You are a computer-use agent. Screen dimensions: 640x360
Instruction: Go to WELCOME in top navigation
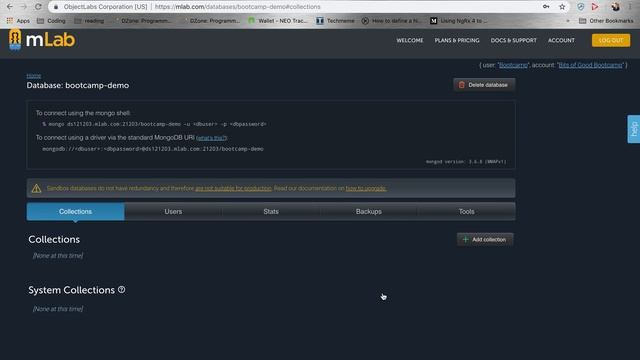pyautogui.click(x=410, y=40)
